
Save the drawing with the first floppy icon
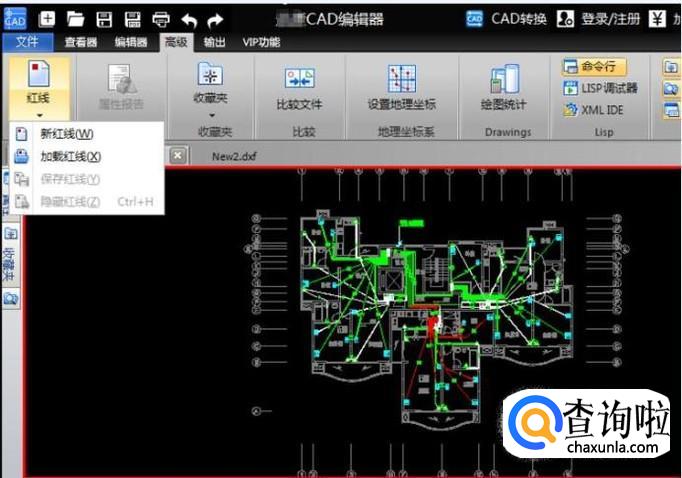(x=104, y=20)
